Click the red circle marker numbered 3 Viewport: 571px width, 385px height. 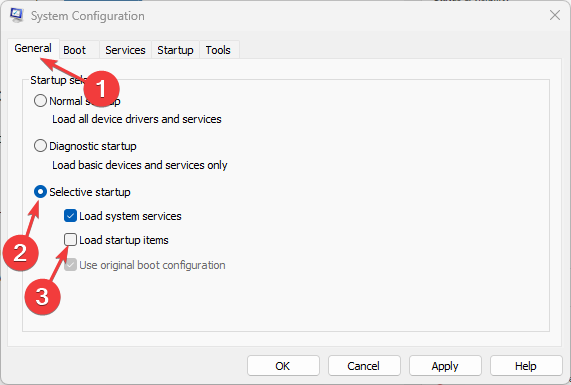tap(42, 296)
